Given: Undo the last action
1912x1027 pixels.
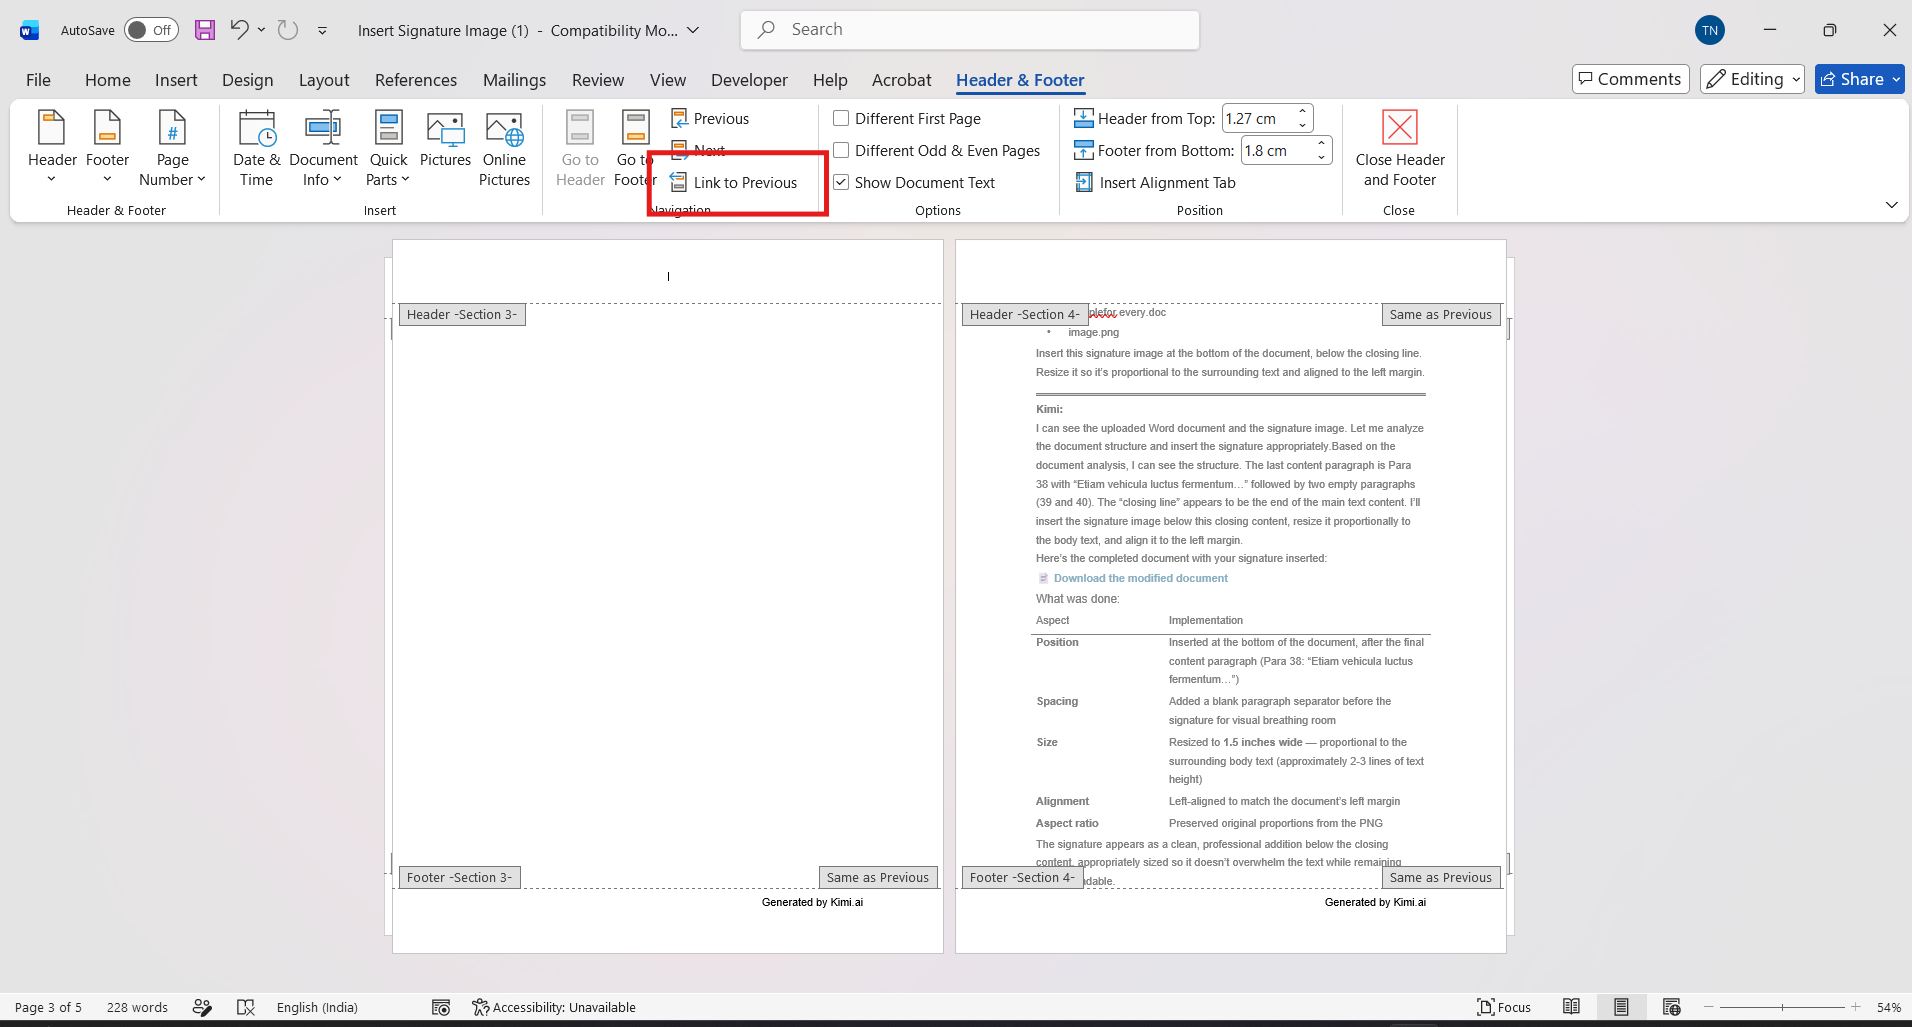Looking at the screenshot, I should 239,30.
